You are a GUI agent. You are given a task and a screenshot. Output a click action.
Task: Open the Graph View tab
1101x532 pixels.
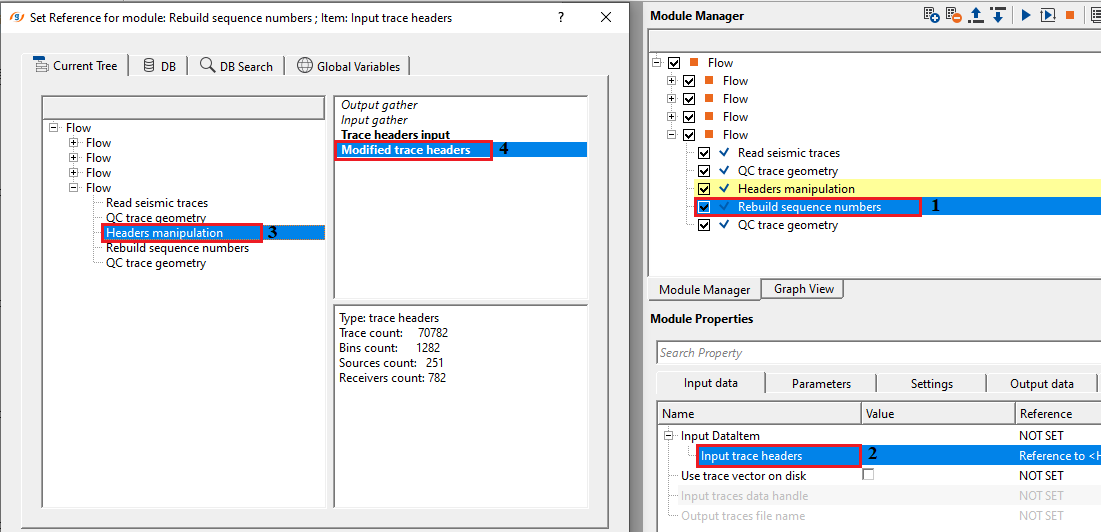tap(804, 289)
